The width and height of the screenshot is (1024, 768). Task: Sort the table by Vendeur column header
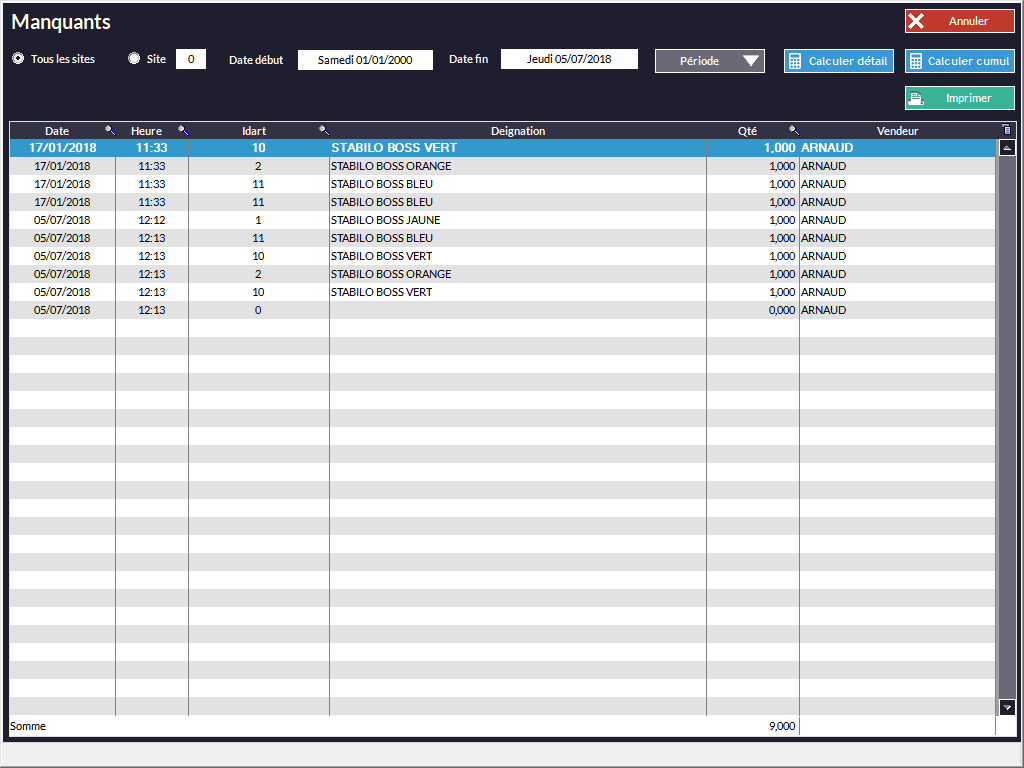(x=896, y=131)
